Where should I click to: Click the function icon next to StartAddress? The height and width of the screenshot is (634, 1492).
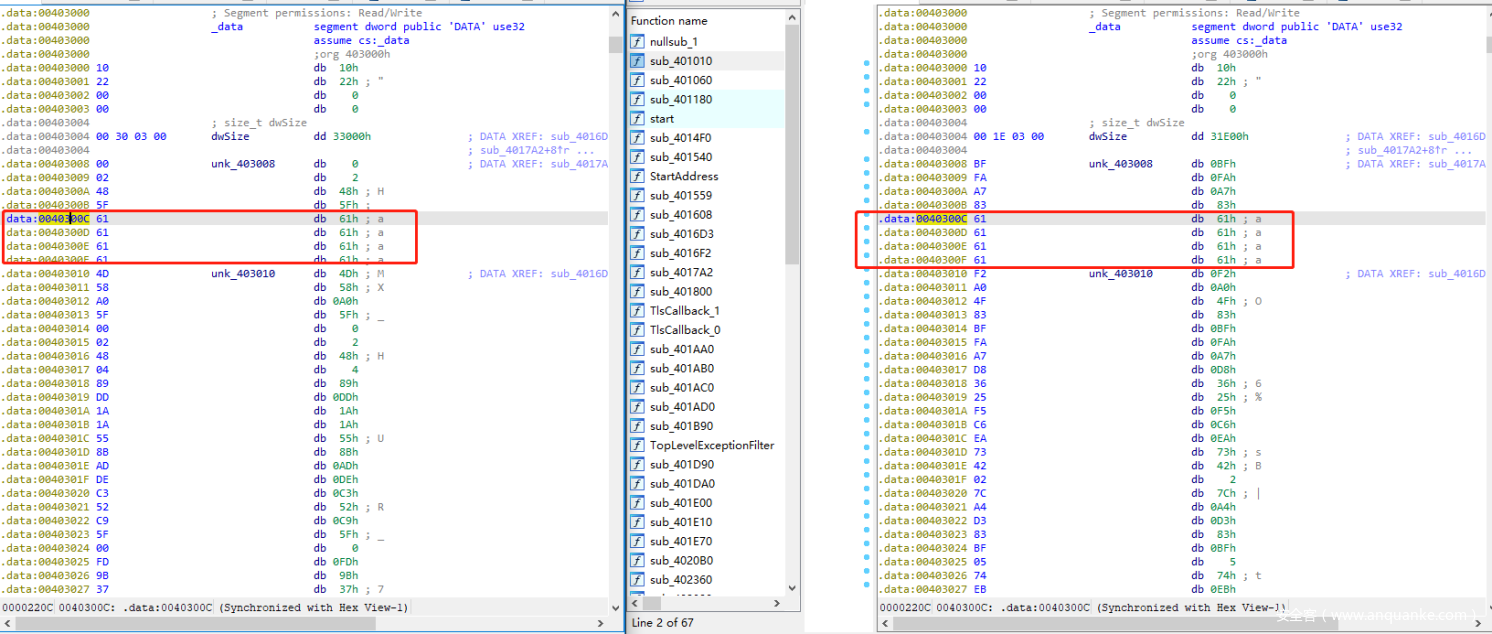638,176
